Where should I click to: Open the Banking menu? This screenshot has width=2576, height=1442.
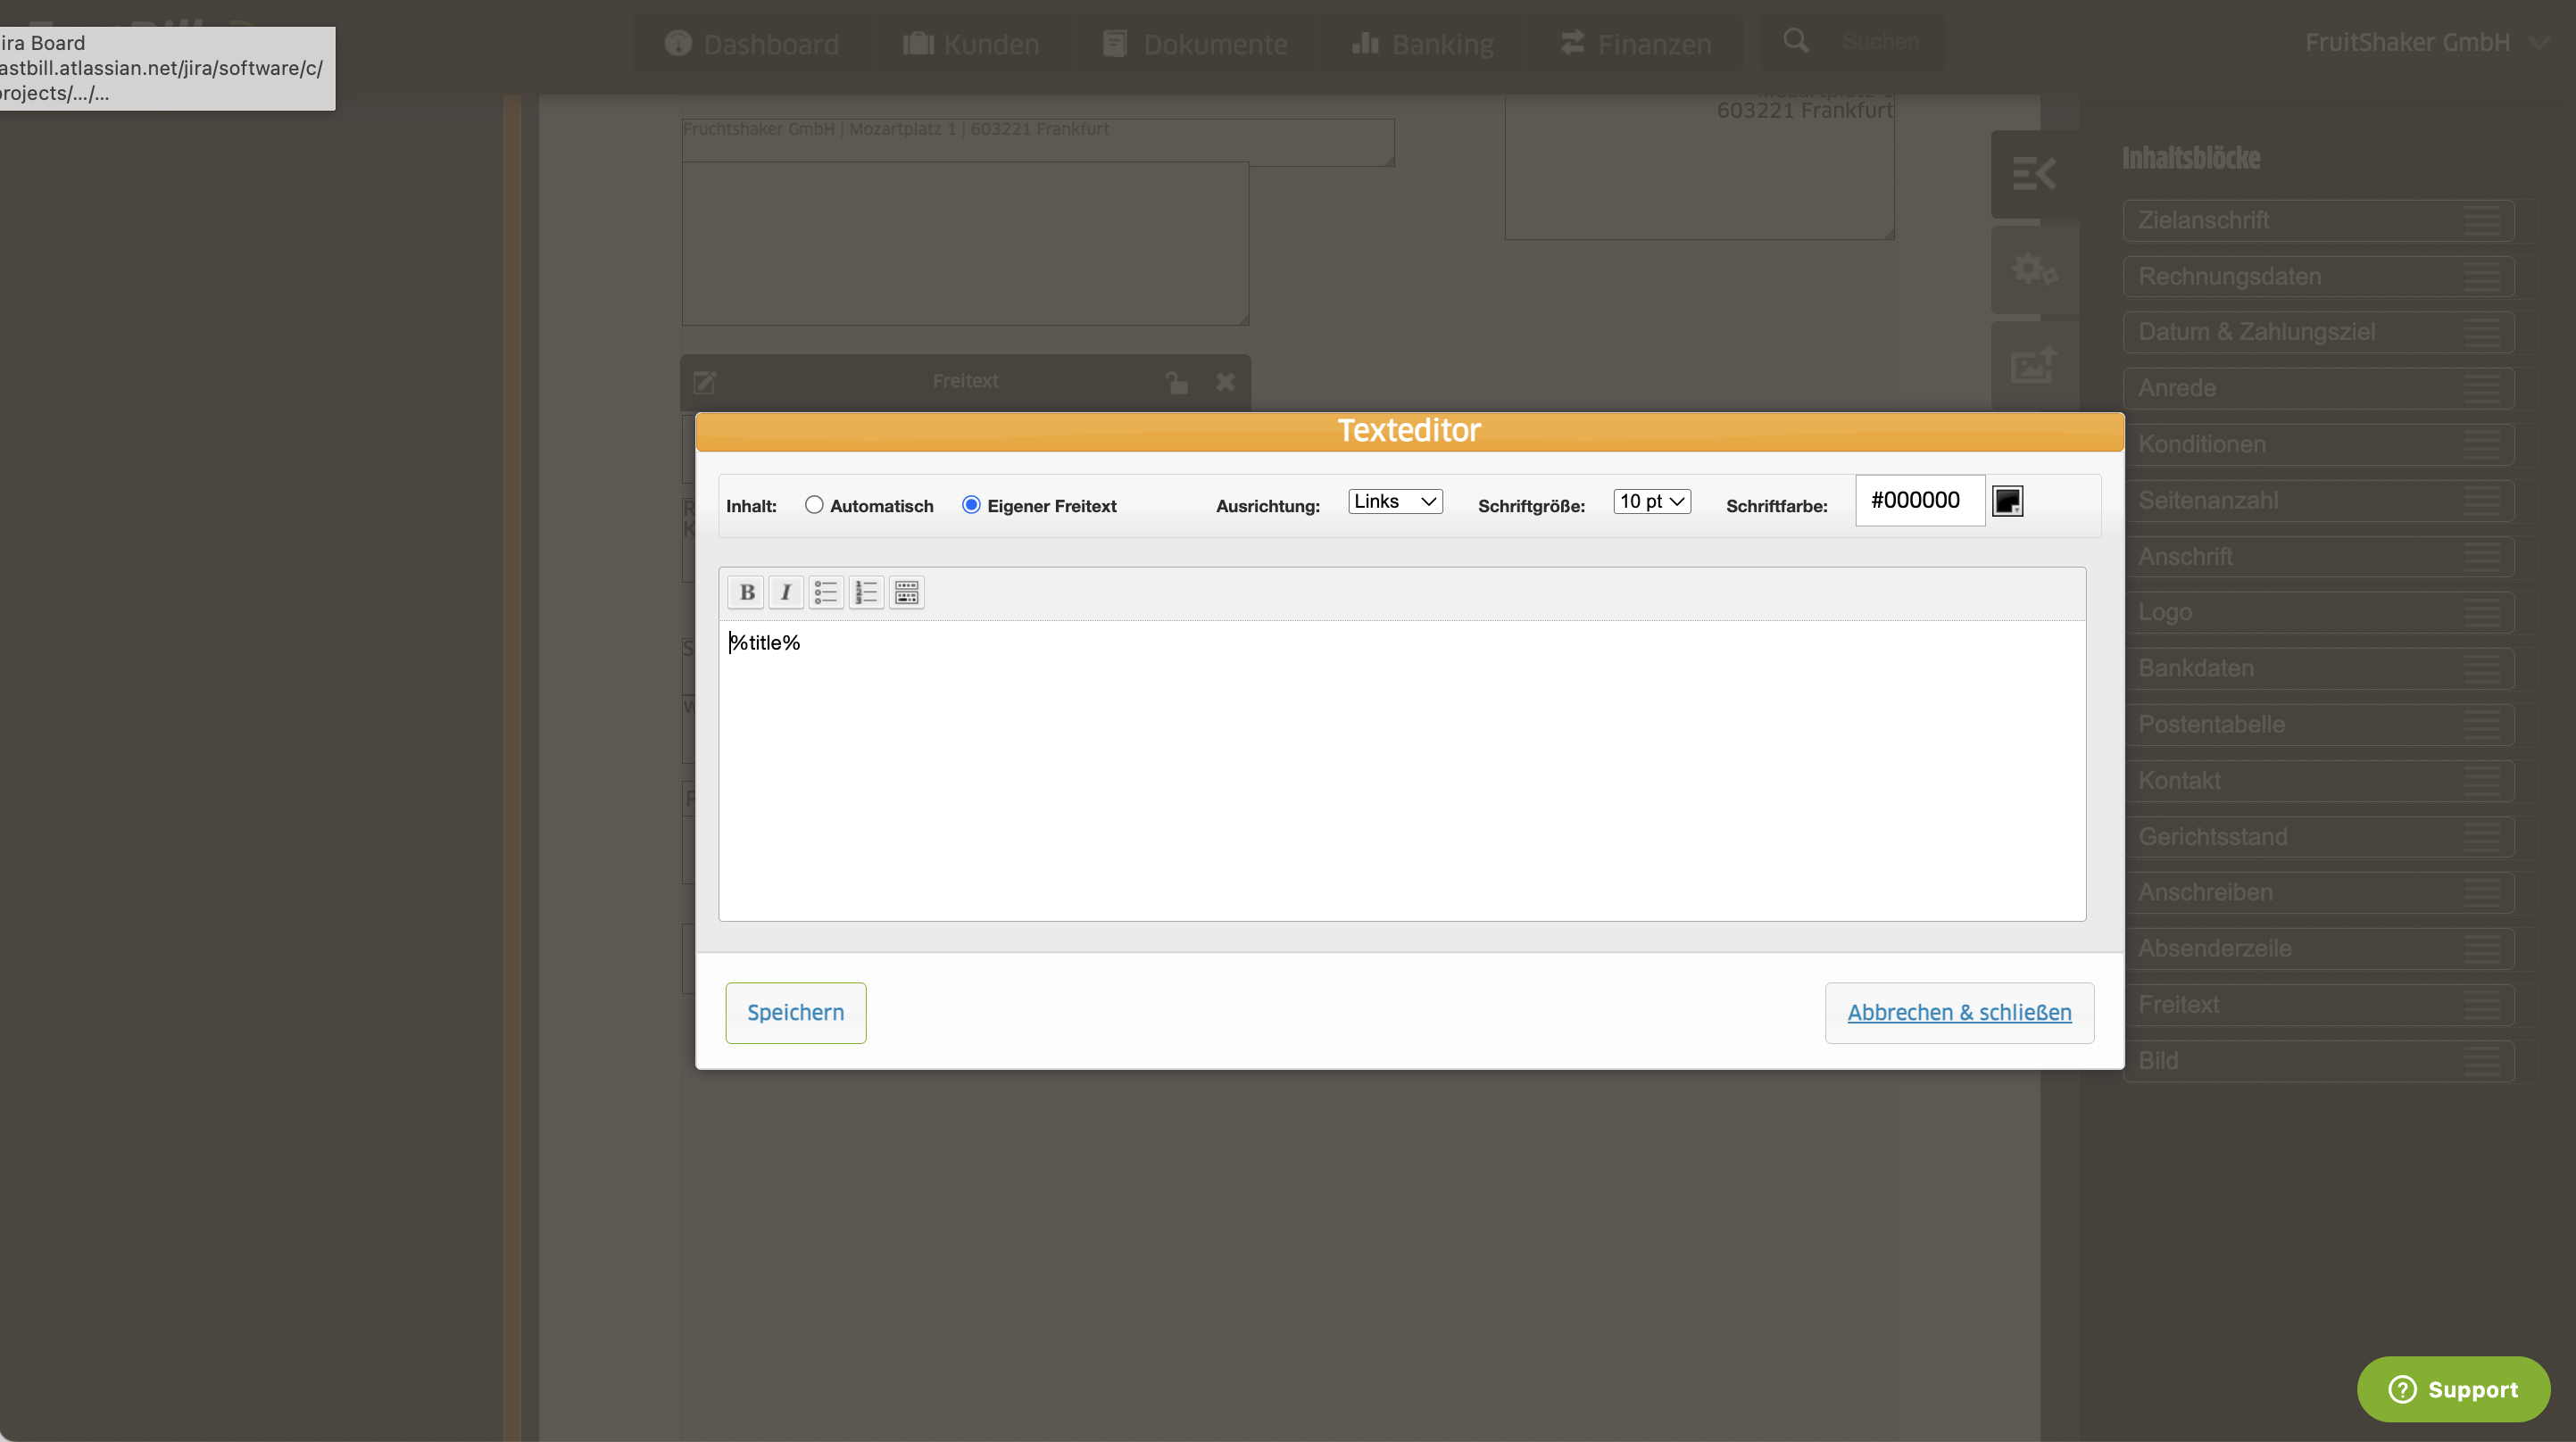tap(1422, 44)
